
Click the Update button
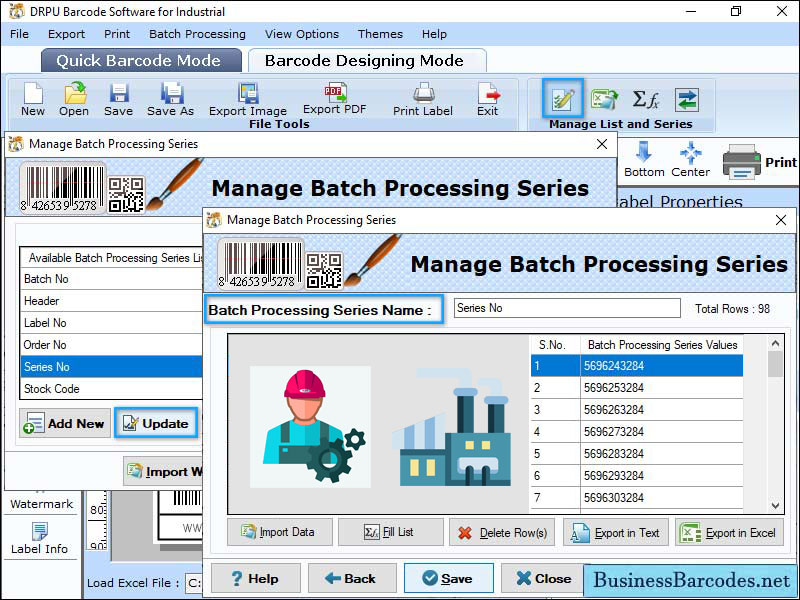(x=156, y=423)
